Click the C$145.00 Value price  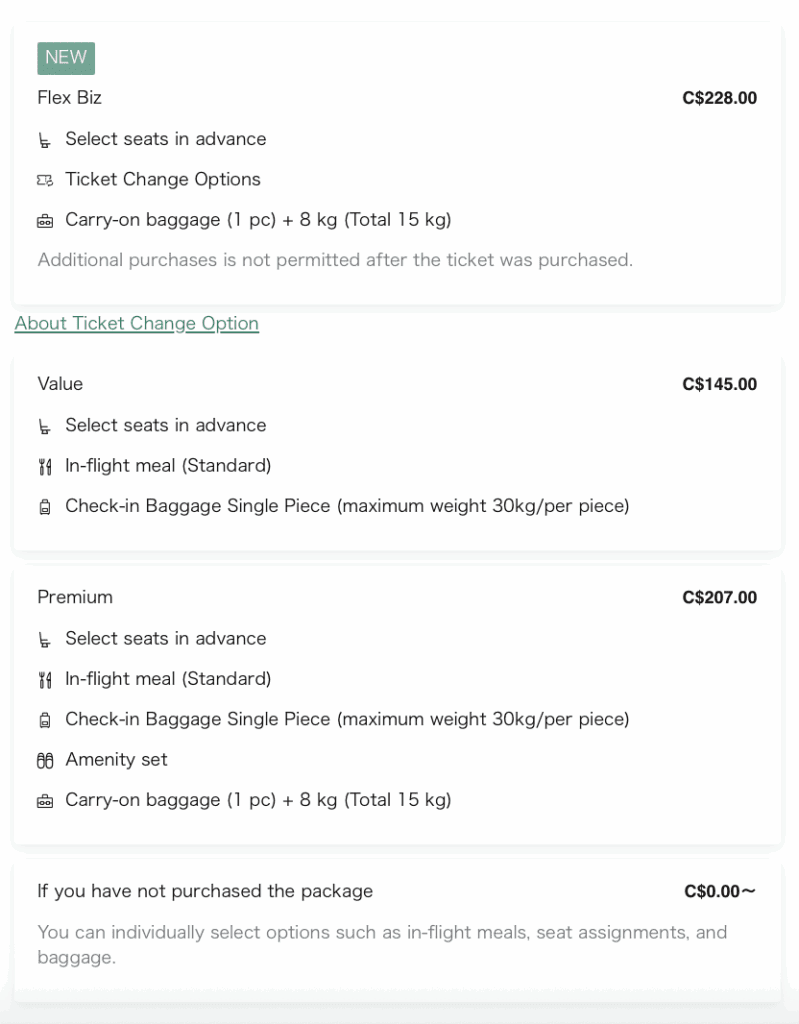coord(719,384)
